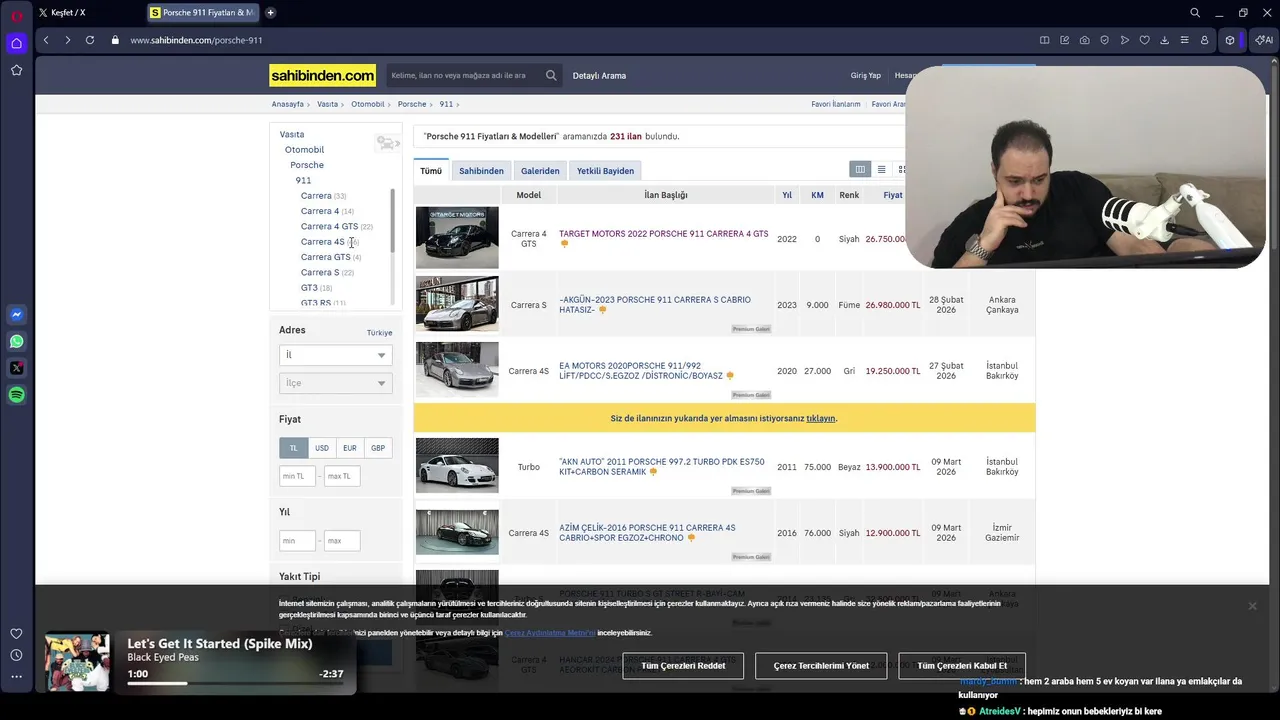1280x720 pixels.
Task: View site security padlock info
Action: 115,40
